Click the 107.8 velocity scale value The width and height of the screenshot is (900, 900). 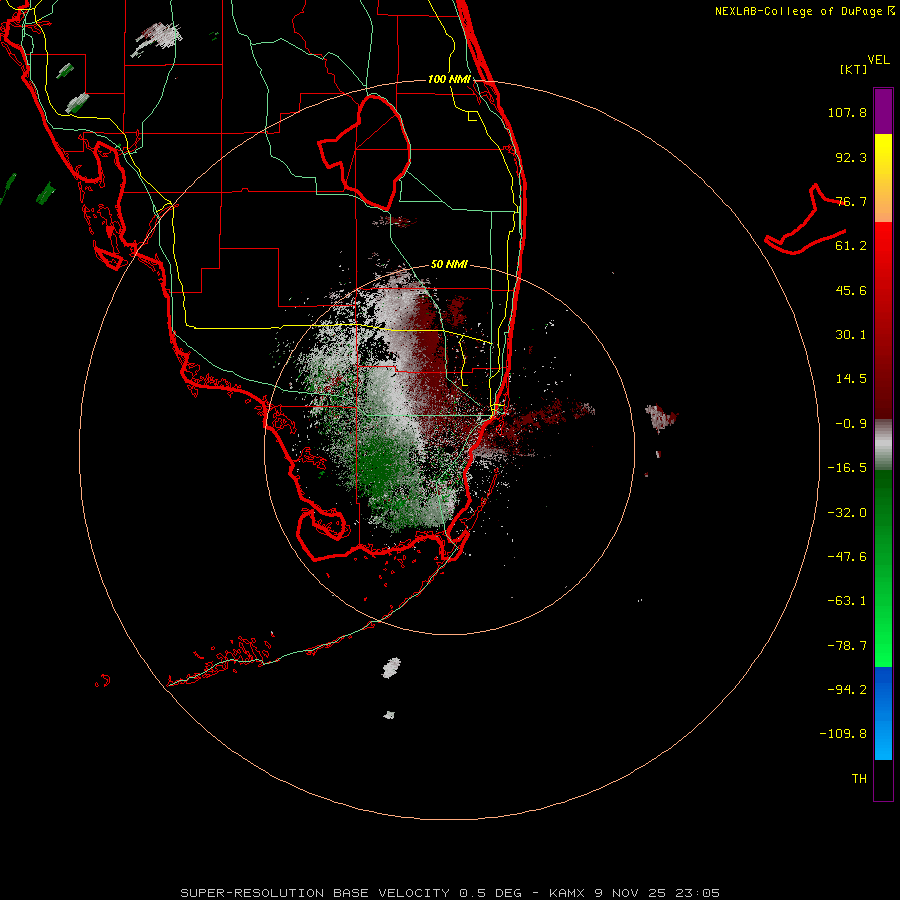click(x=847, y=112)
